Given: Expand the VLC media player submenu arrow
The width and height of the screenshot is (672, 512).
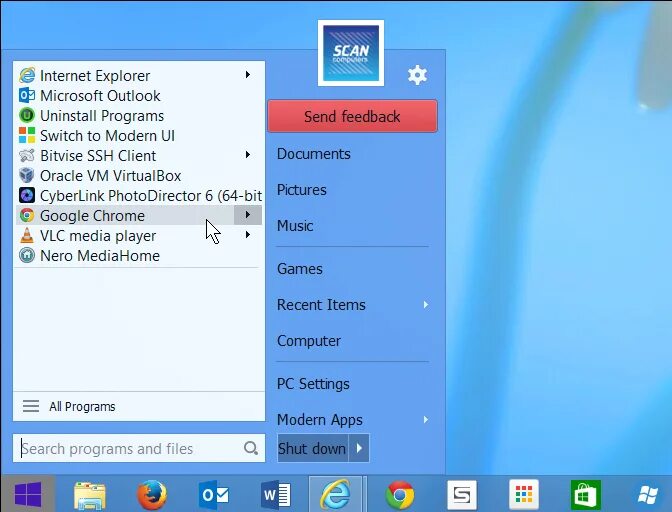Looking at the screenshot, I should 248,235.
